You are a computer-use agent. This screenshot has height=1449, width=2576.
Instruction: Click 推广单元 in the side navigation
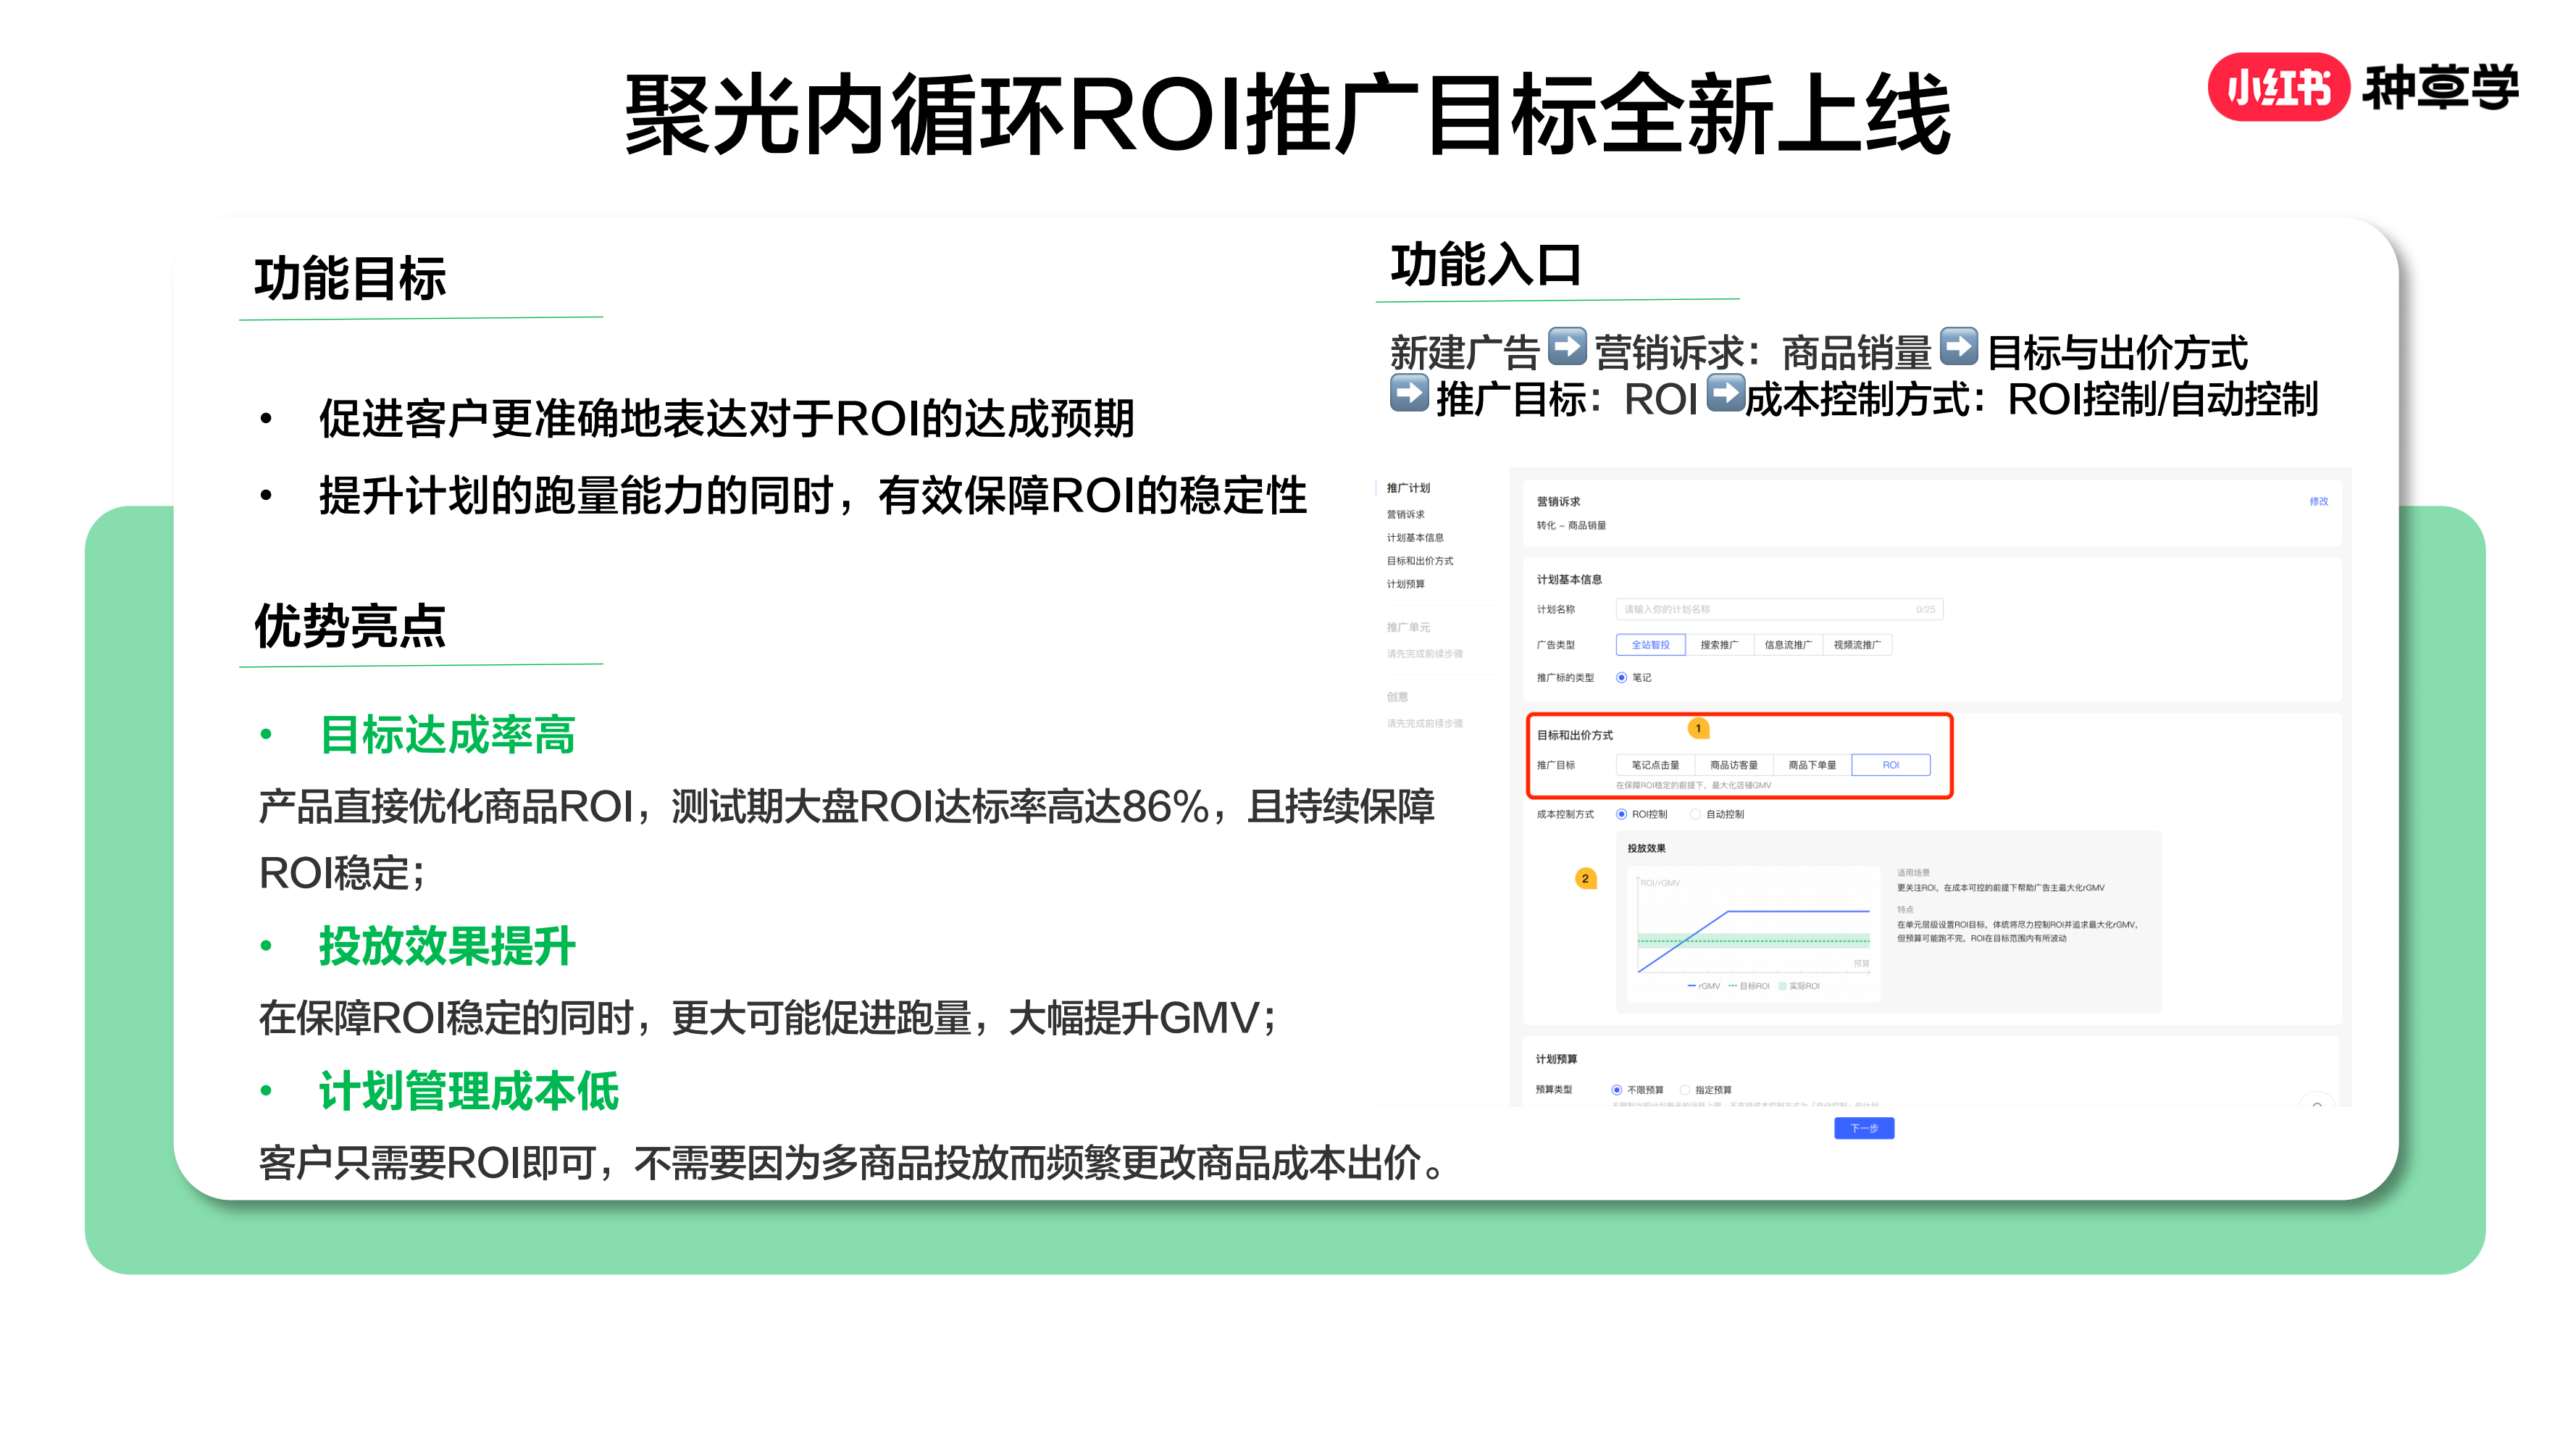[1408, 627]
